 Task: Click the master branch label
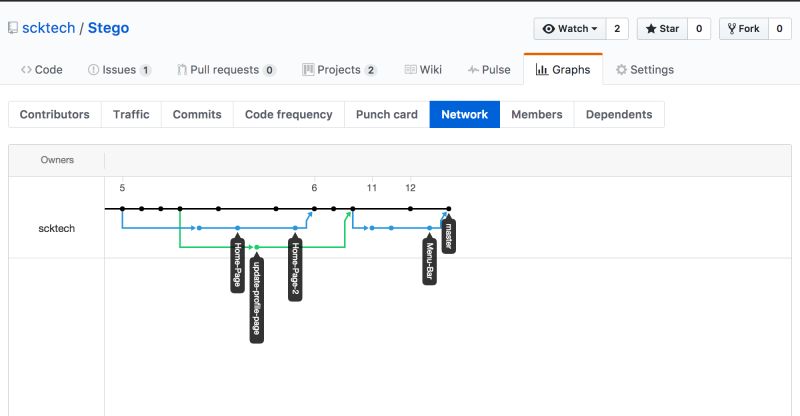[449, 236]
